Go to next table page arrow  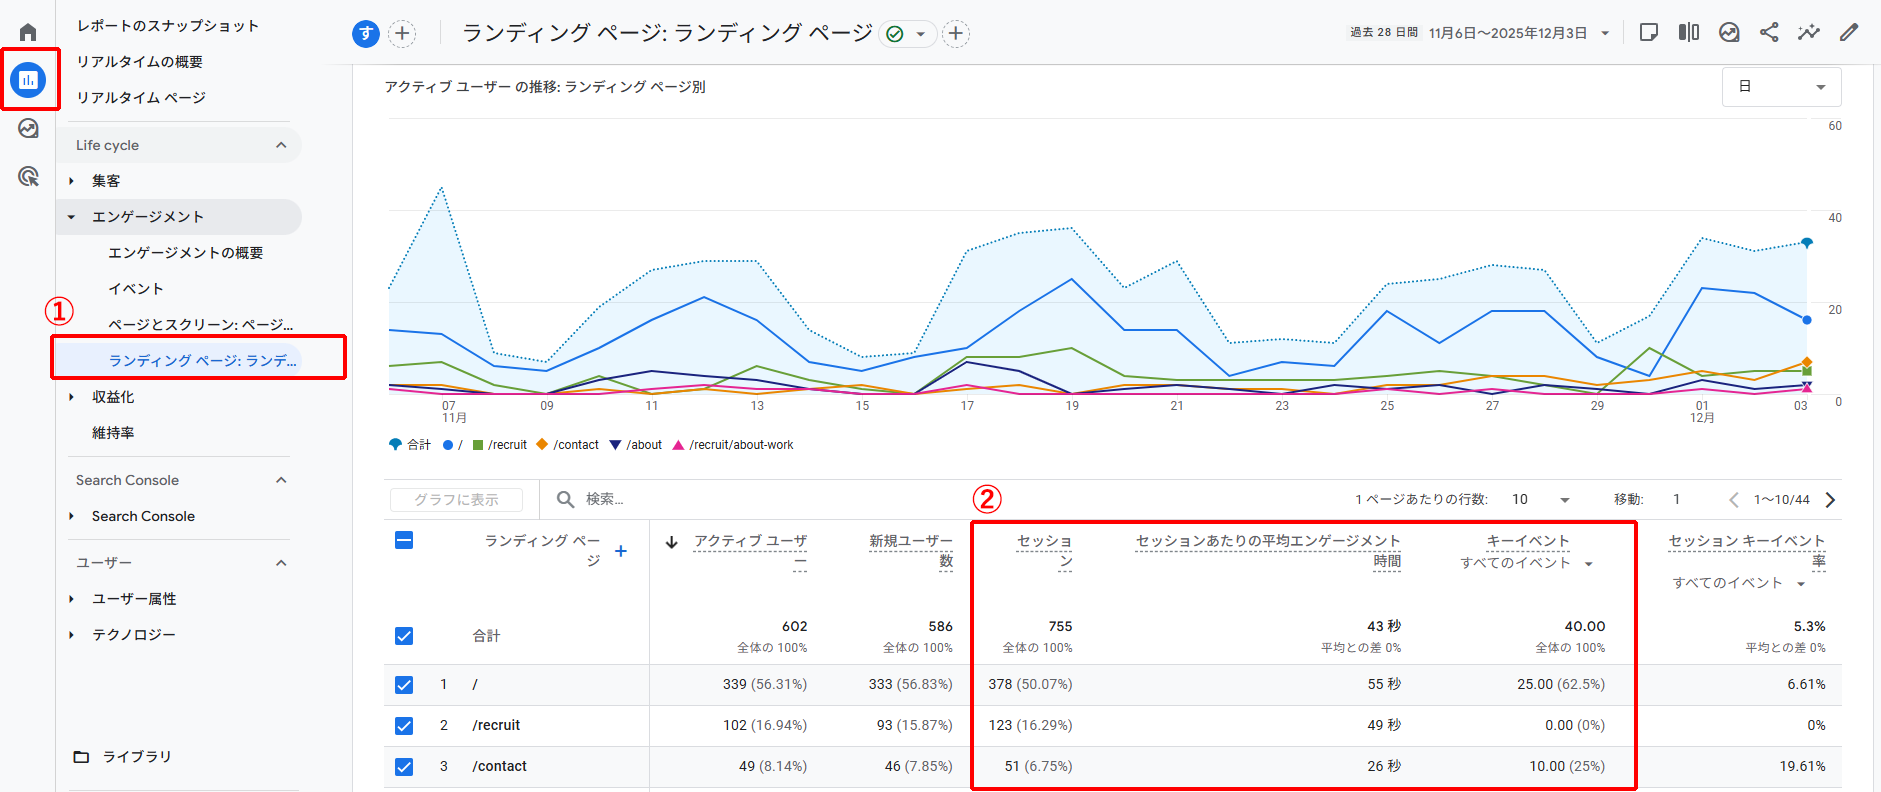1830,499
